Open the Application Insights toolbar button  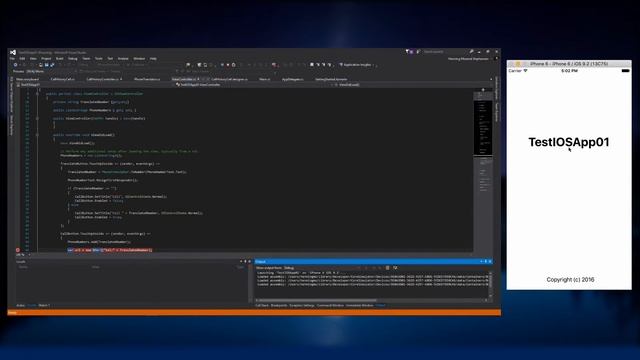coord(357,65)
